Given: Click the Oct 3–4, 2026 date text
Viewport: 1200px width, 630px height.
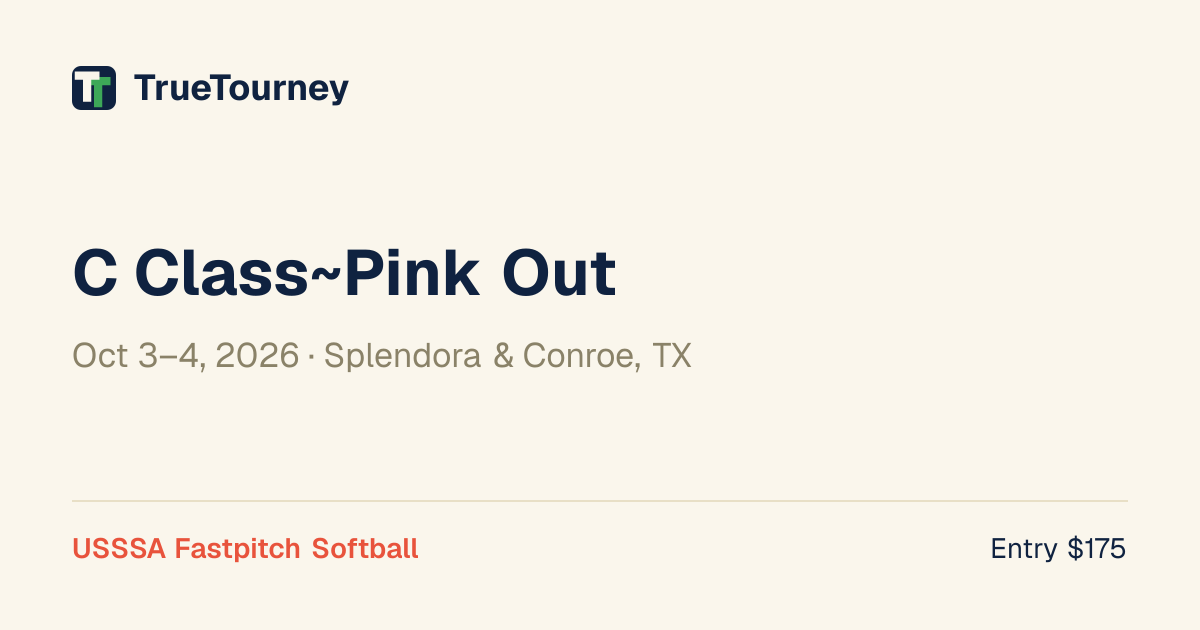Looking at the screenshot, I should point(185,356).
